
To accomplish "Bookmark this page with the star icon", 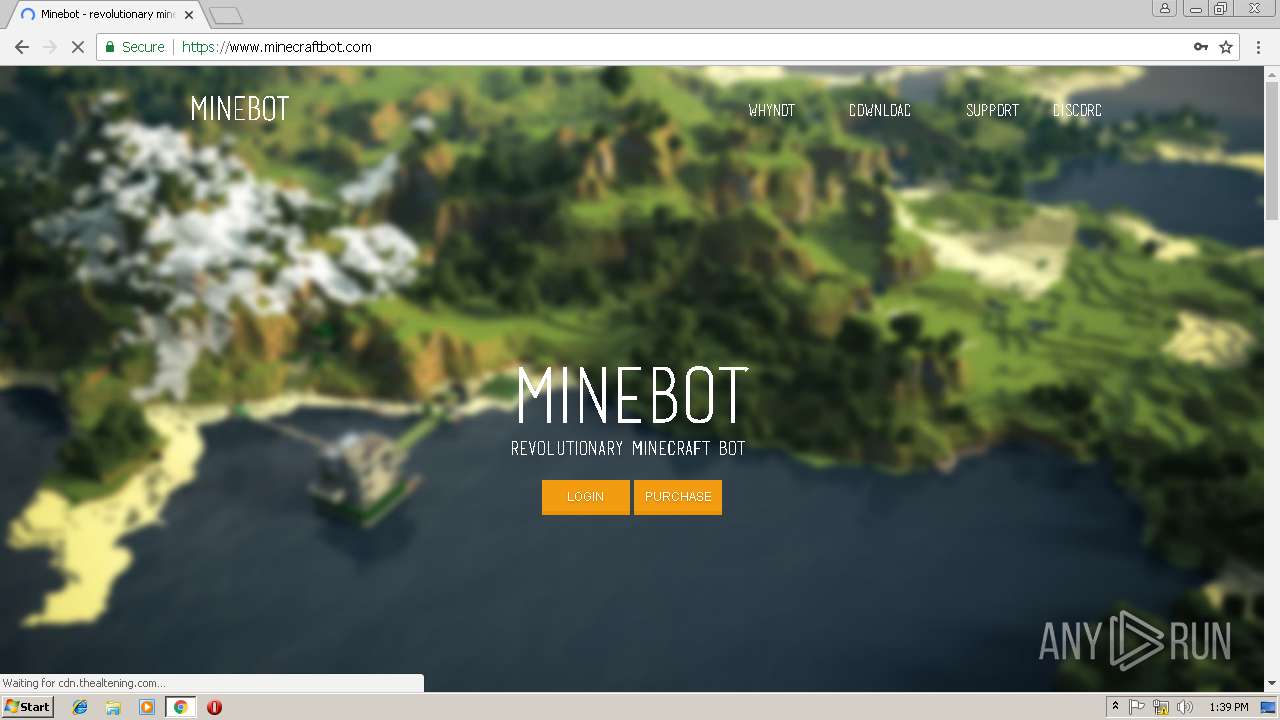I will 1226,47.
